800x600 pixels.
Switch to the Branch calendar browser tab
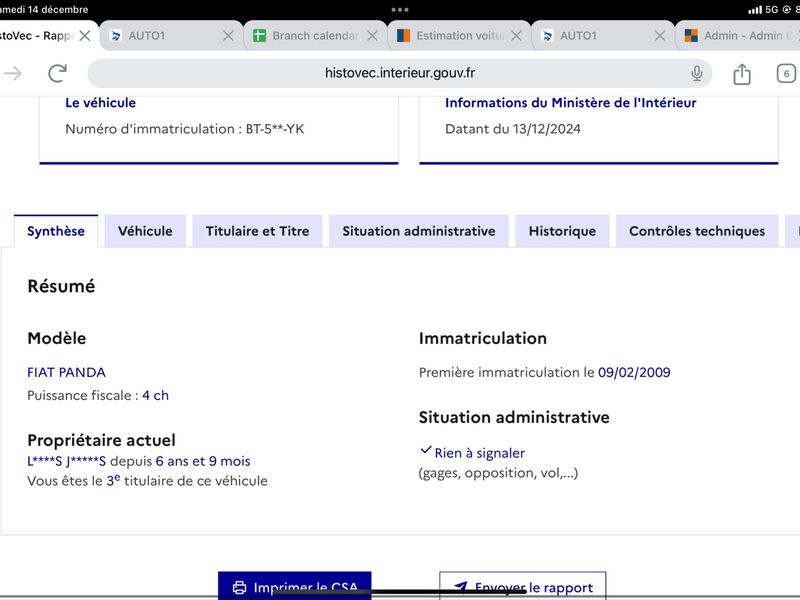point(315,36)
